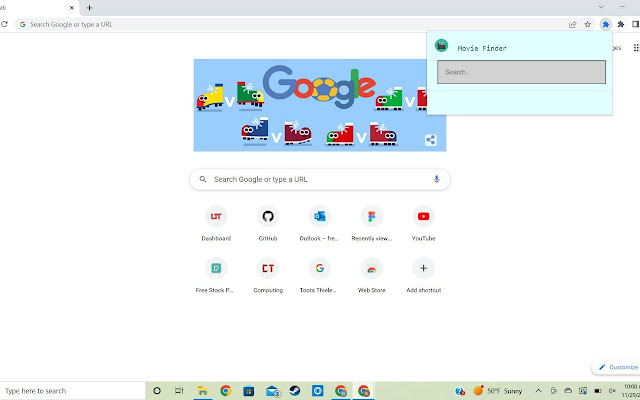Focus the Movie Finder Search field
Viewport: 640px width, 400px height.
coord(521,72)
